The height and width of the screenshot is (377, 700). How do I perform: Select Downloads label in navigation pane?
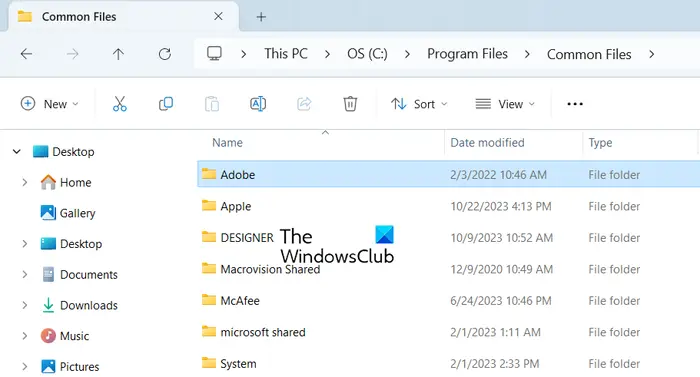[89, 305]
